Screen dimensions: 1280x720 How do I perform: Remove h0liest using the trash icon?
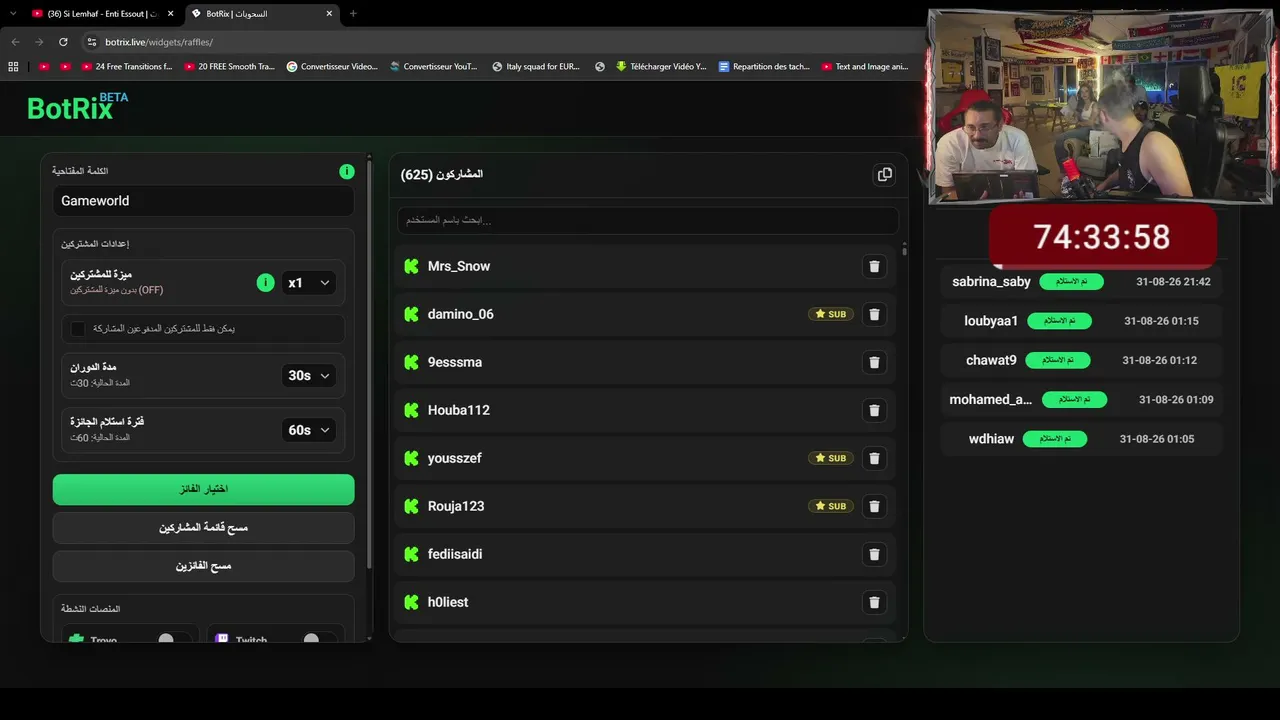(874, 602)
